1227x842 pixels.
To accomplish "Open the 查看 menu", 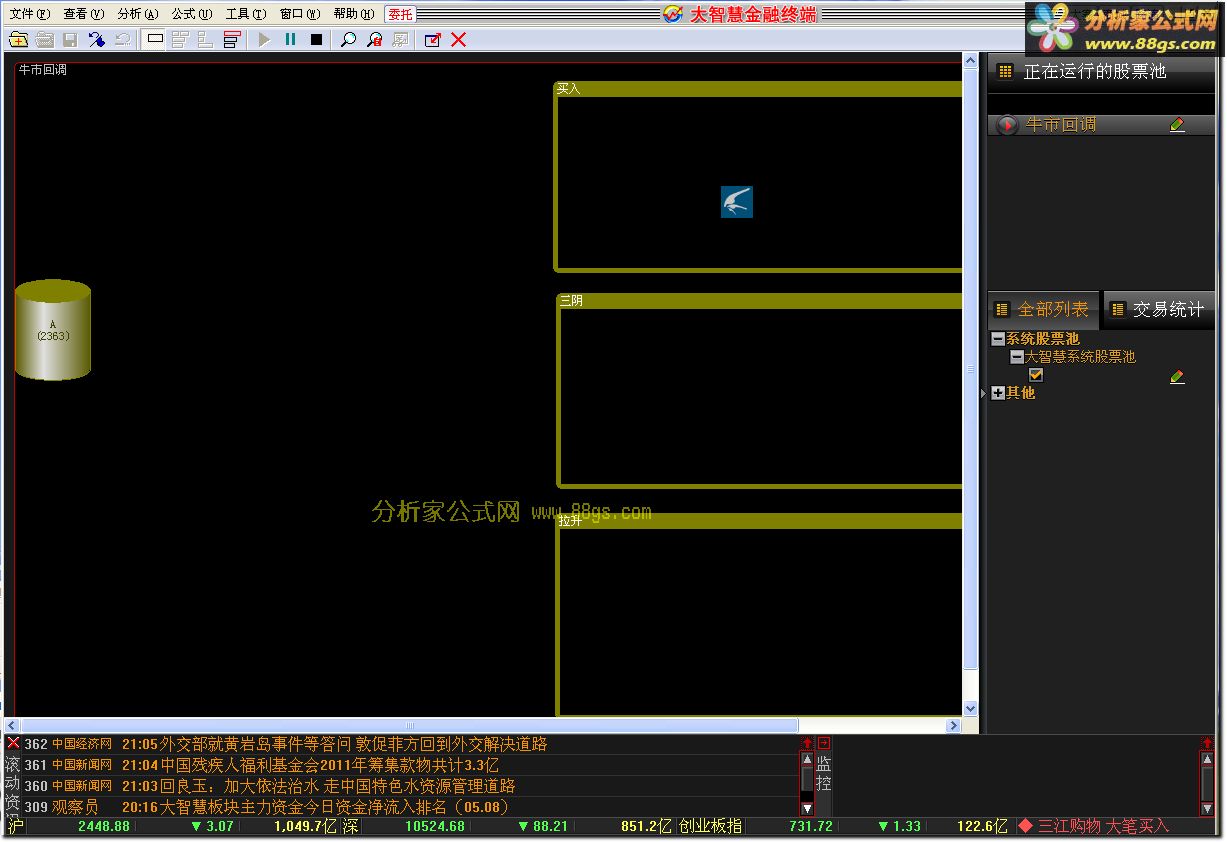I will tap(83, 14).
